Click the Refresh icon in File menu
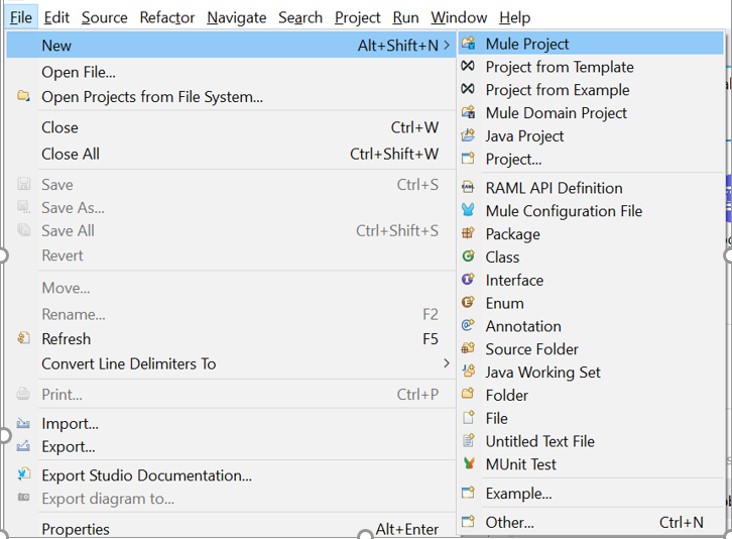Viewport: 732px width, 539px height. [x=23, y=339]
